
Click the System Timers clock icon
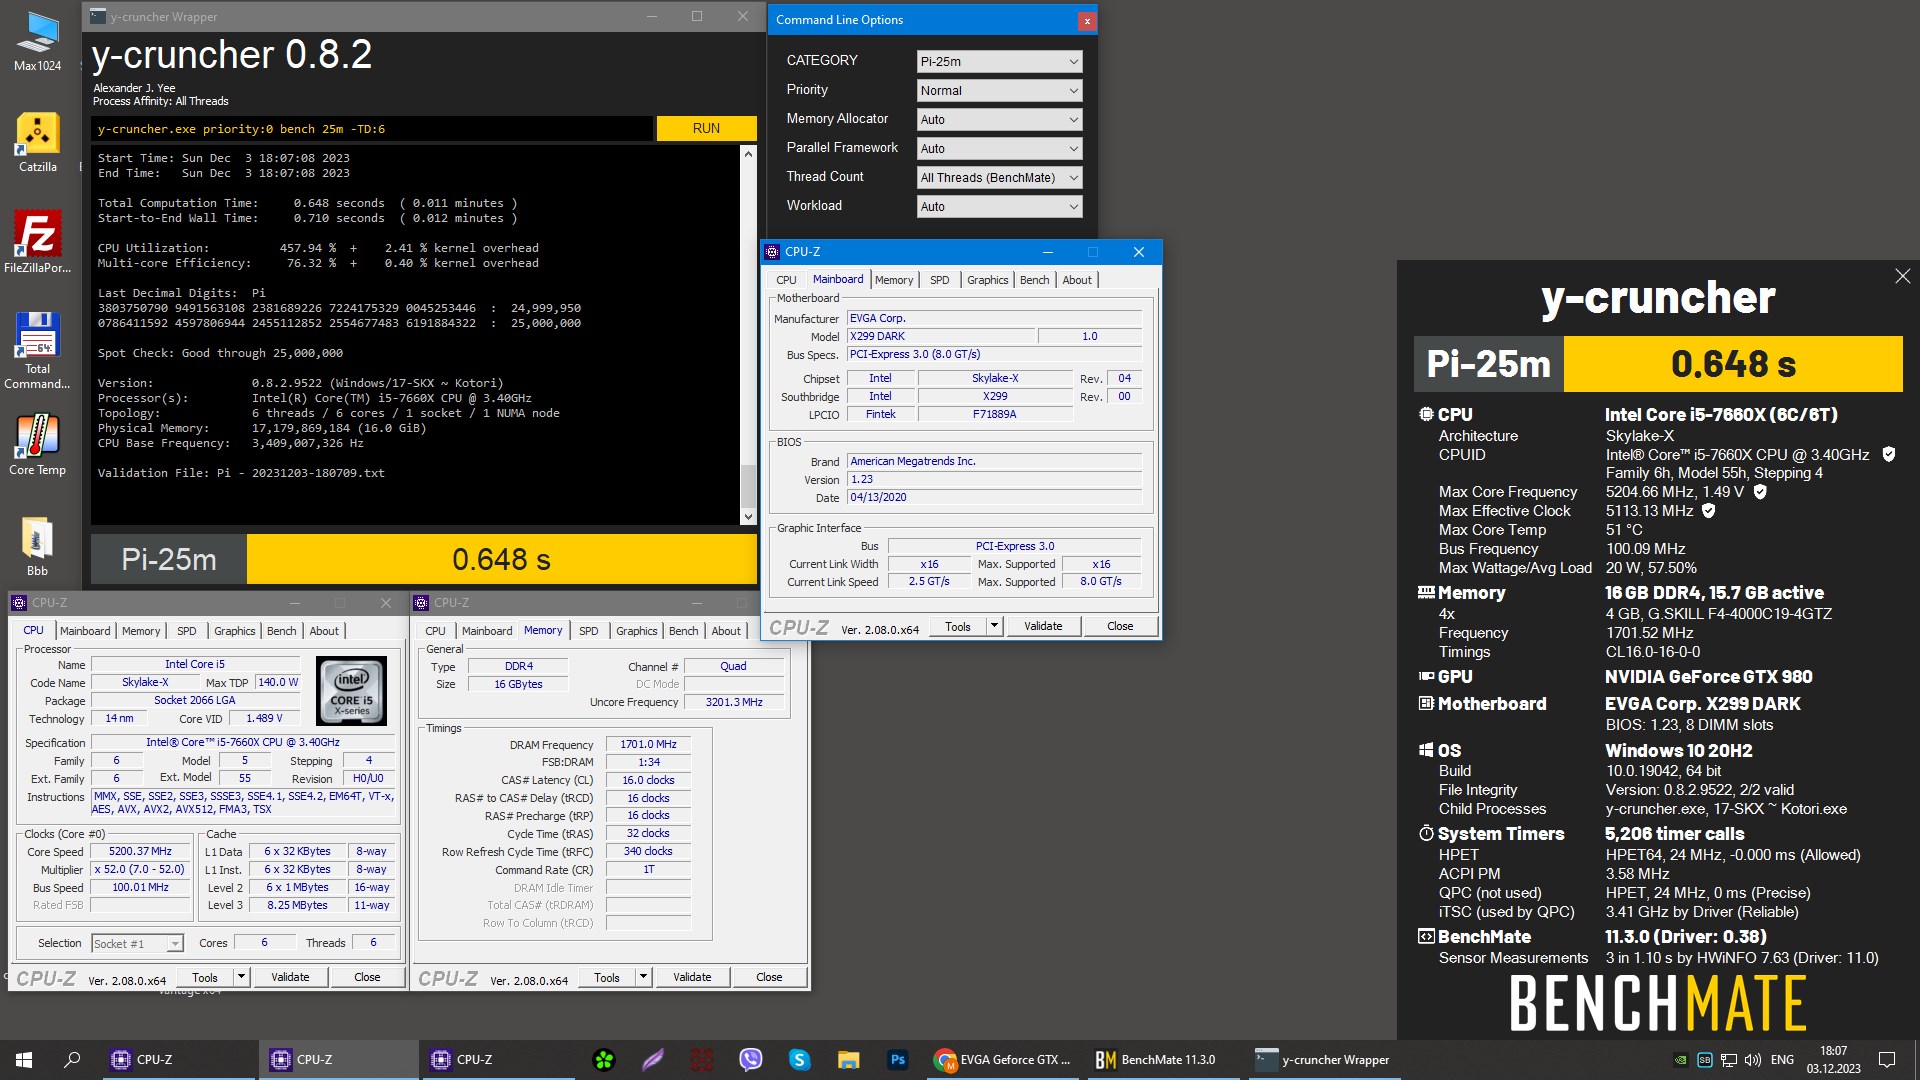1426,833
